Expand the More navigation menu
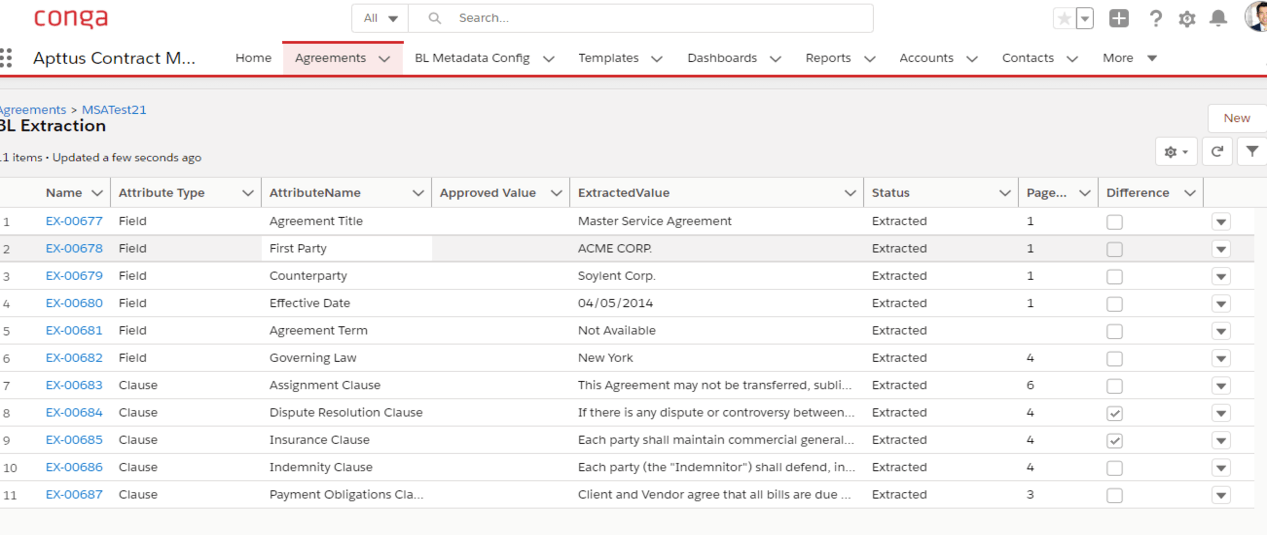The image size is (1267, 535). [1129, 58]
